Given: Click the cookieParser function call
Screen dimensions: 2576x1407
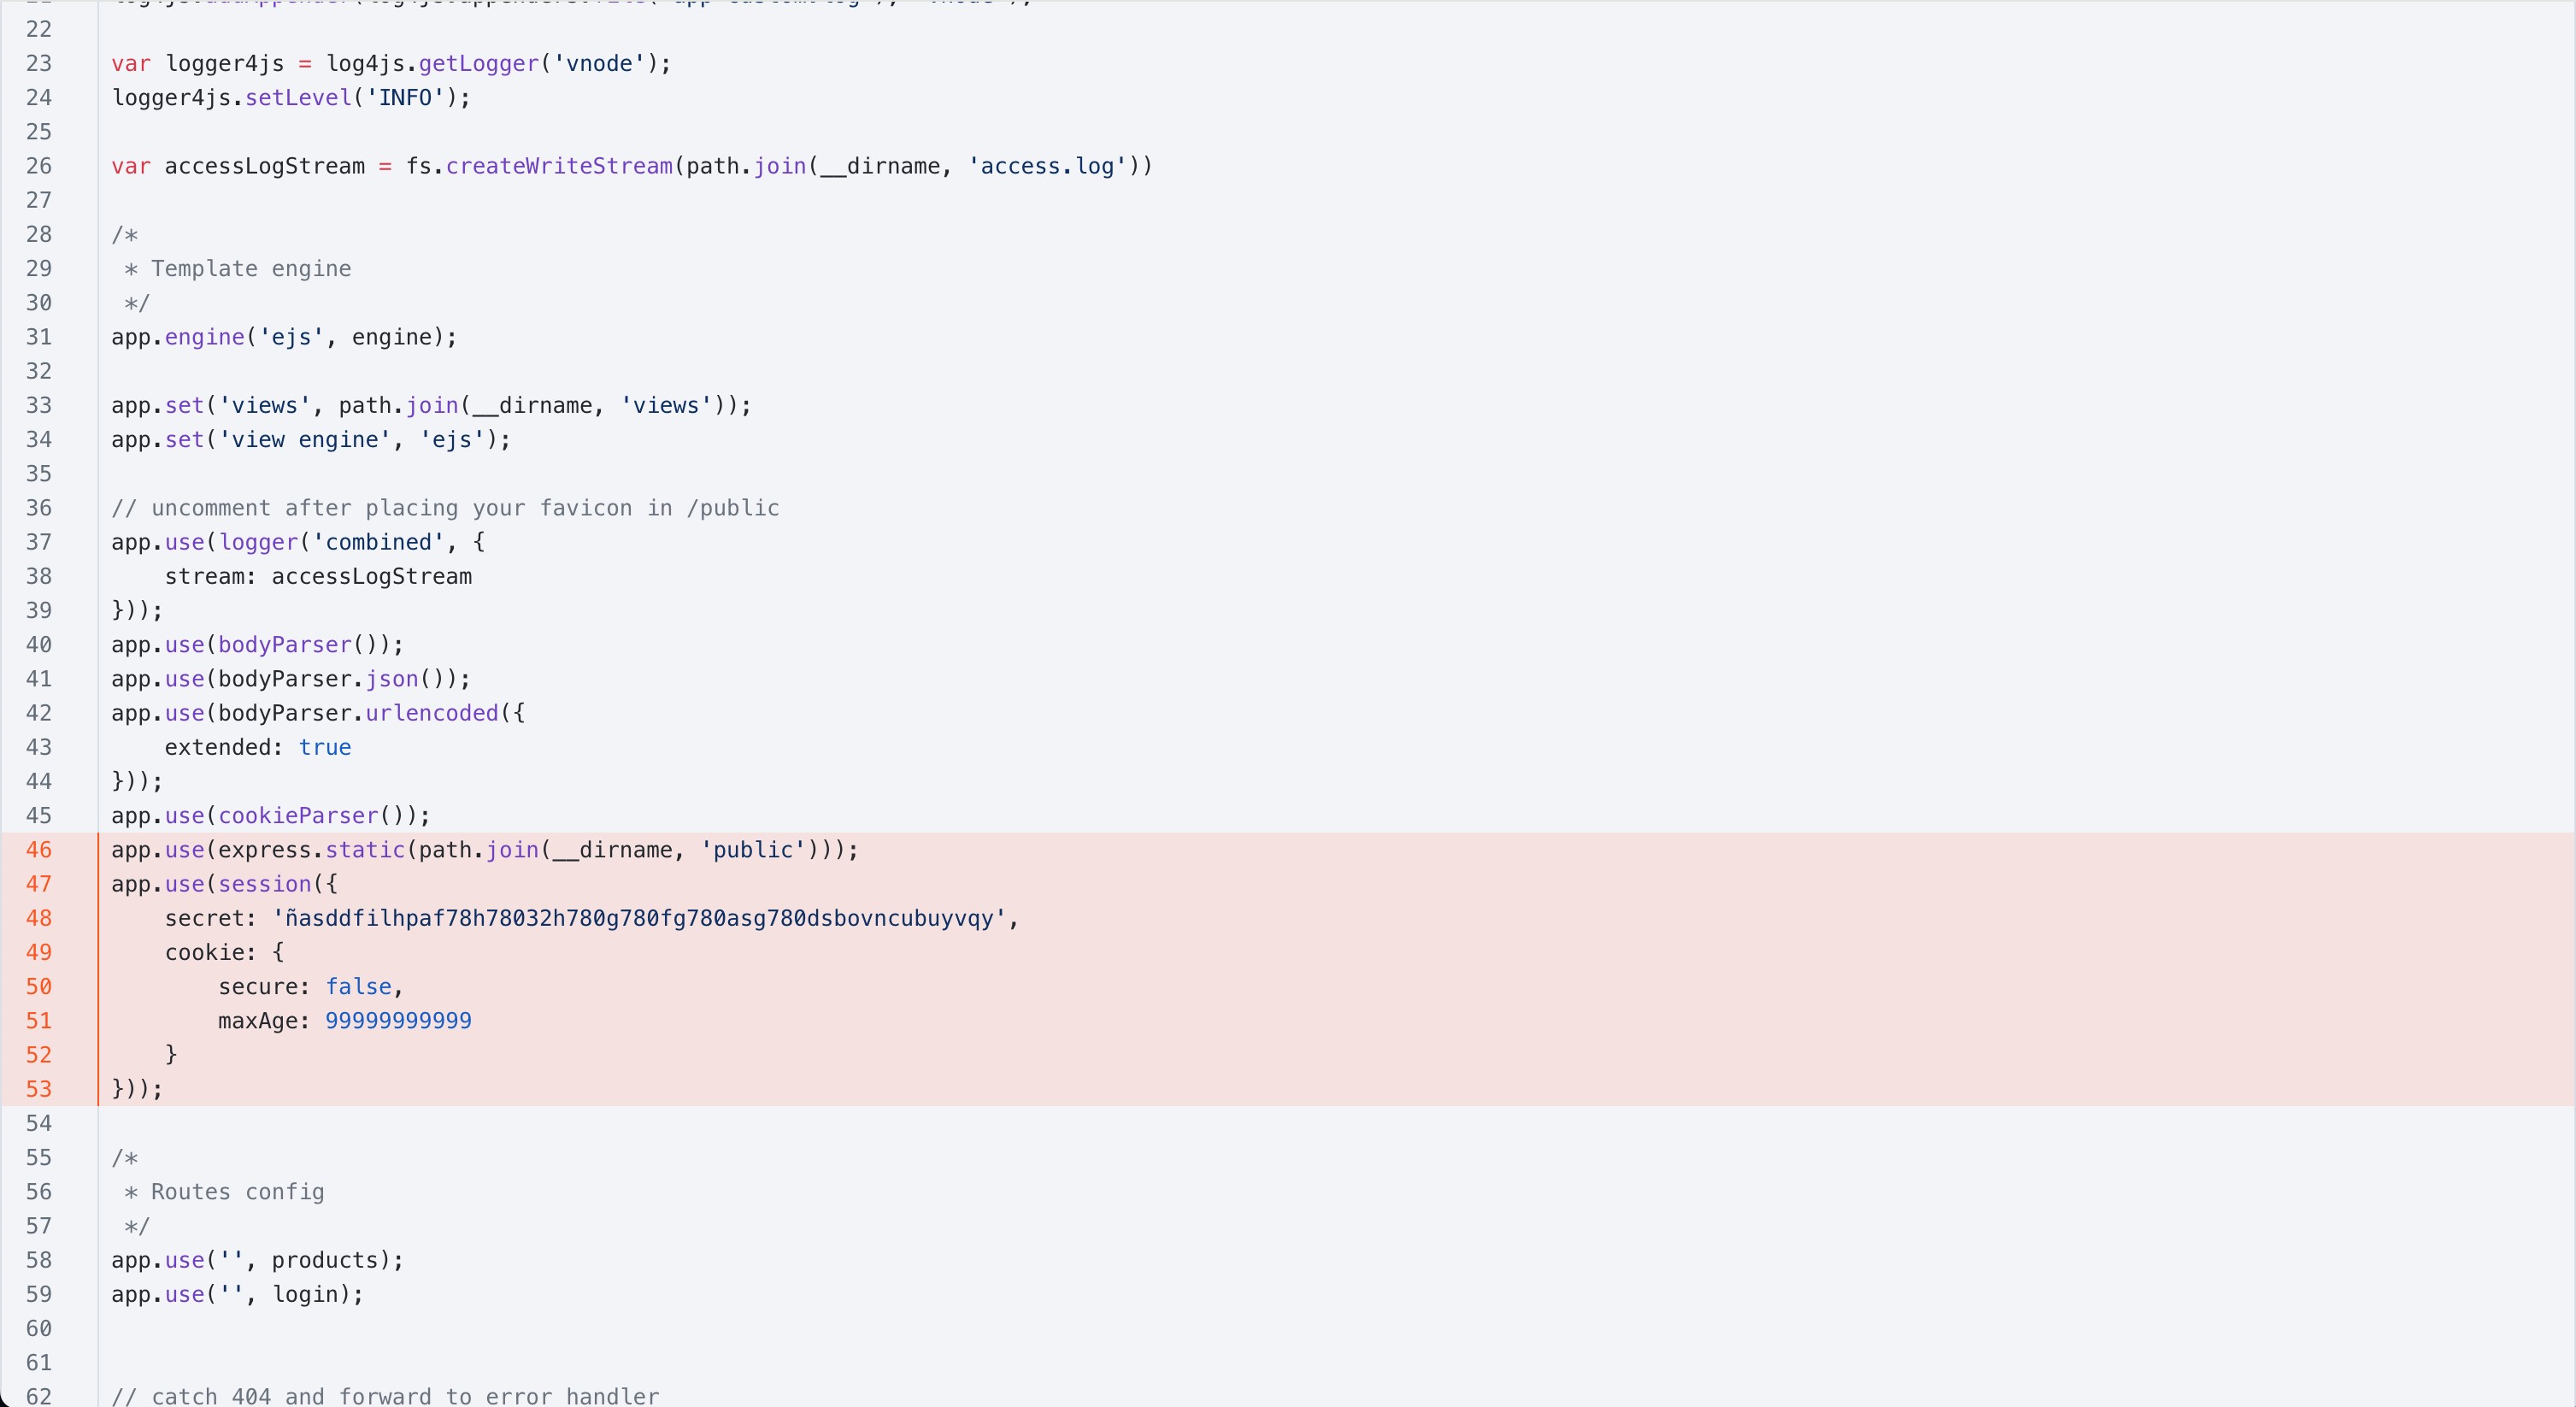Looking at the screenshot, I should coord(298,816).
